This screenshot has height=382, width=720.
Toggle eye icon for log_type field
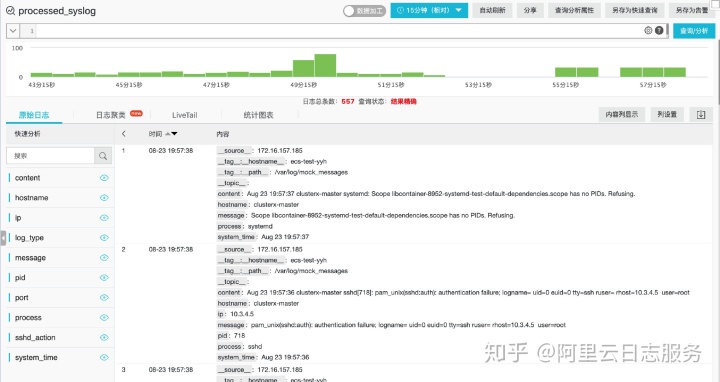tap(104, 237)
